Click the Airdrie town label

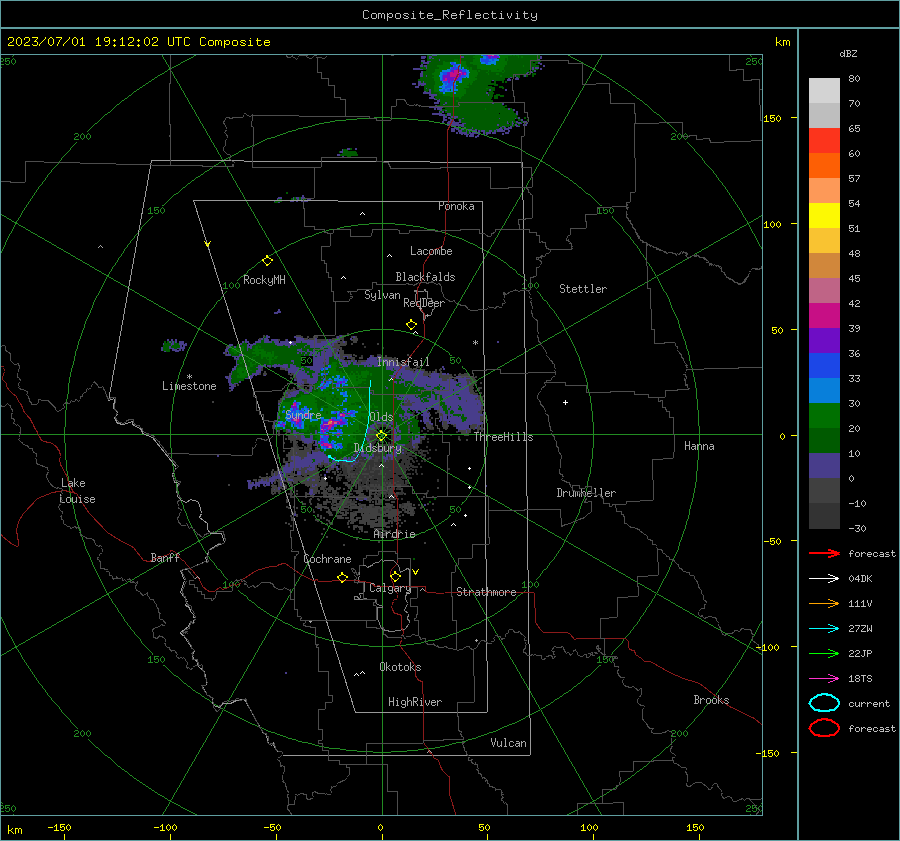(x=394, y=534)
